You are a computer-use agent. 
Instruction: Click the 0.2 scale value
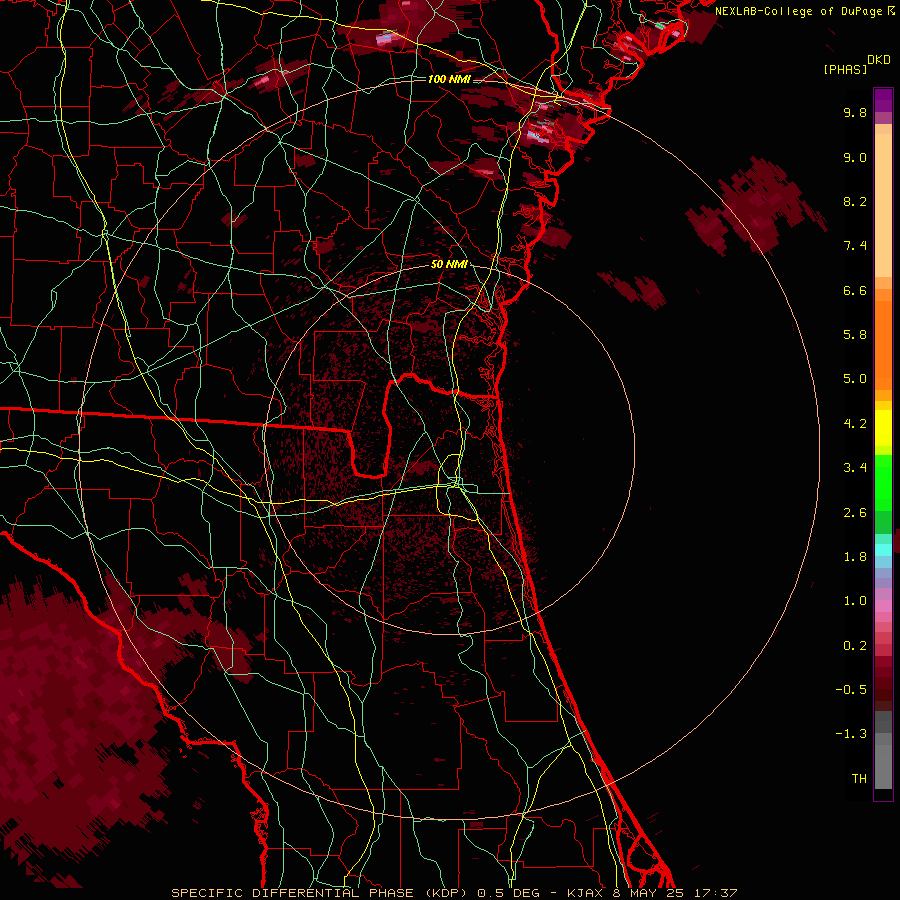[855, 646]
